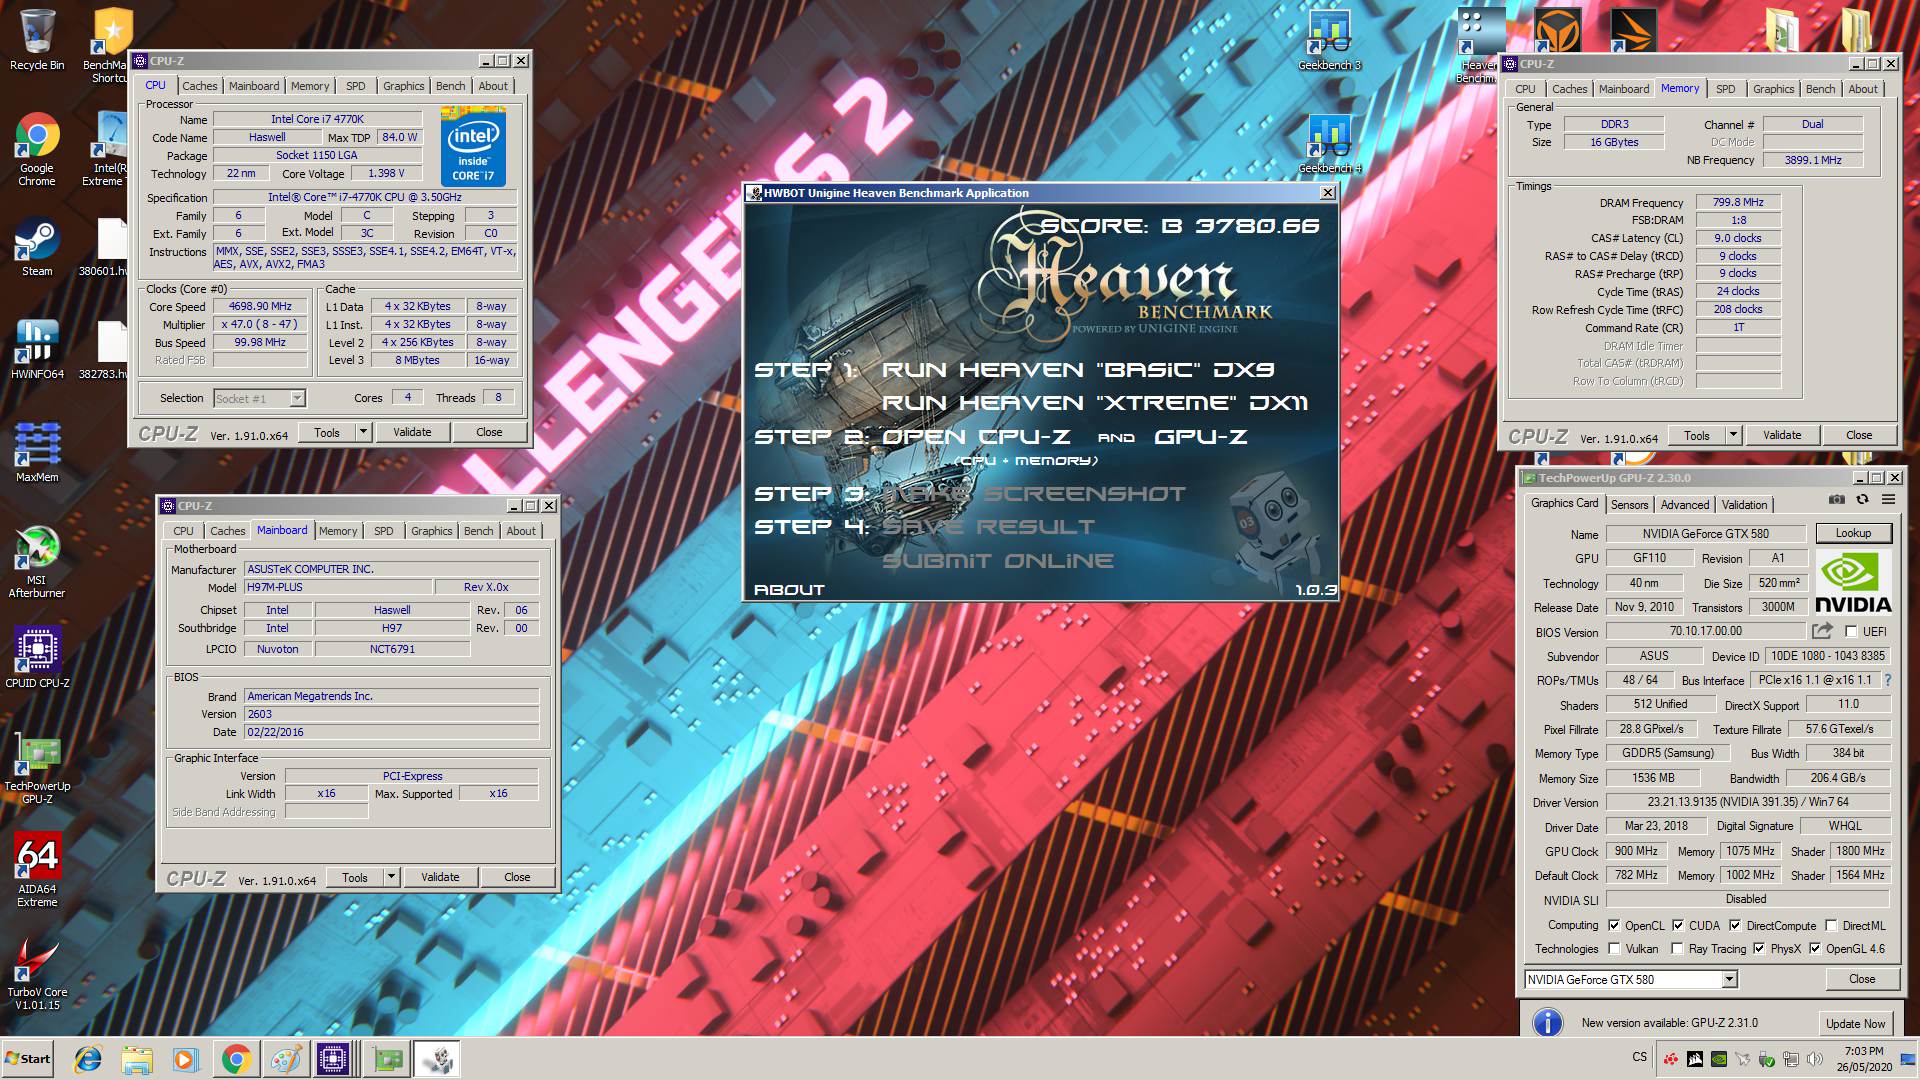The width and height of the screenshot is (1920, 1080).
Task: Toggle the DirectCompute checkbox
Action: pos(1735,925)
